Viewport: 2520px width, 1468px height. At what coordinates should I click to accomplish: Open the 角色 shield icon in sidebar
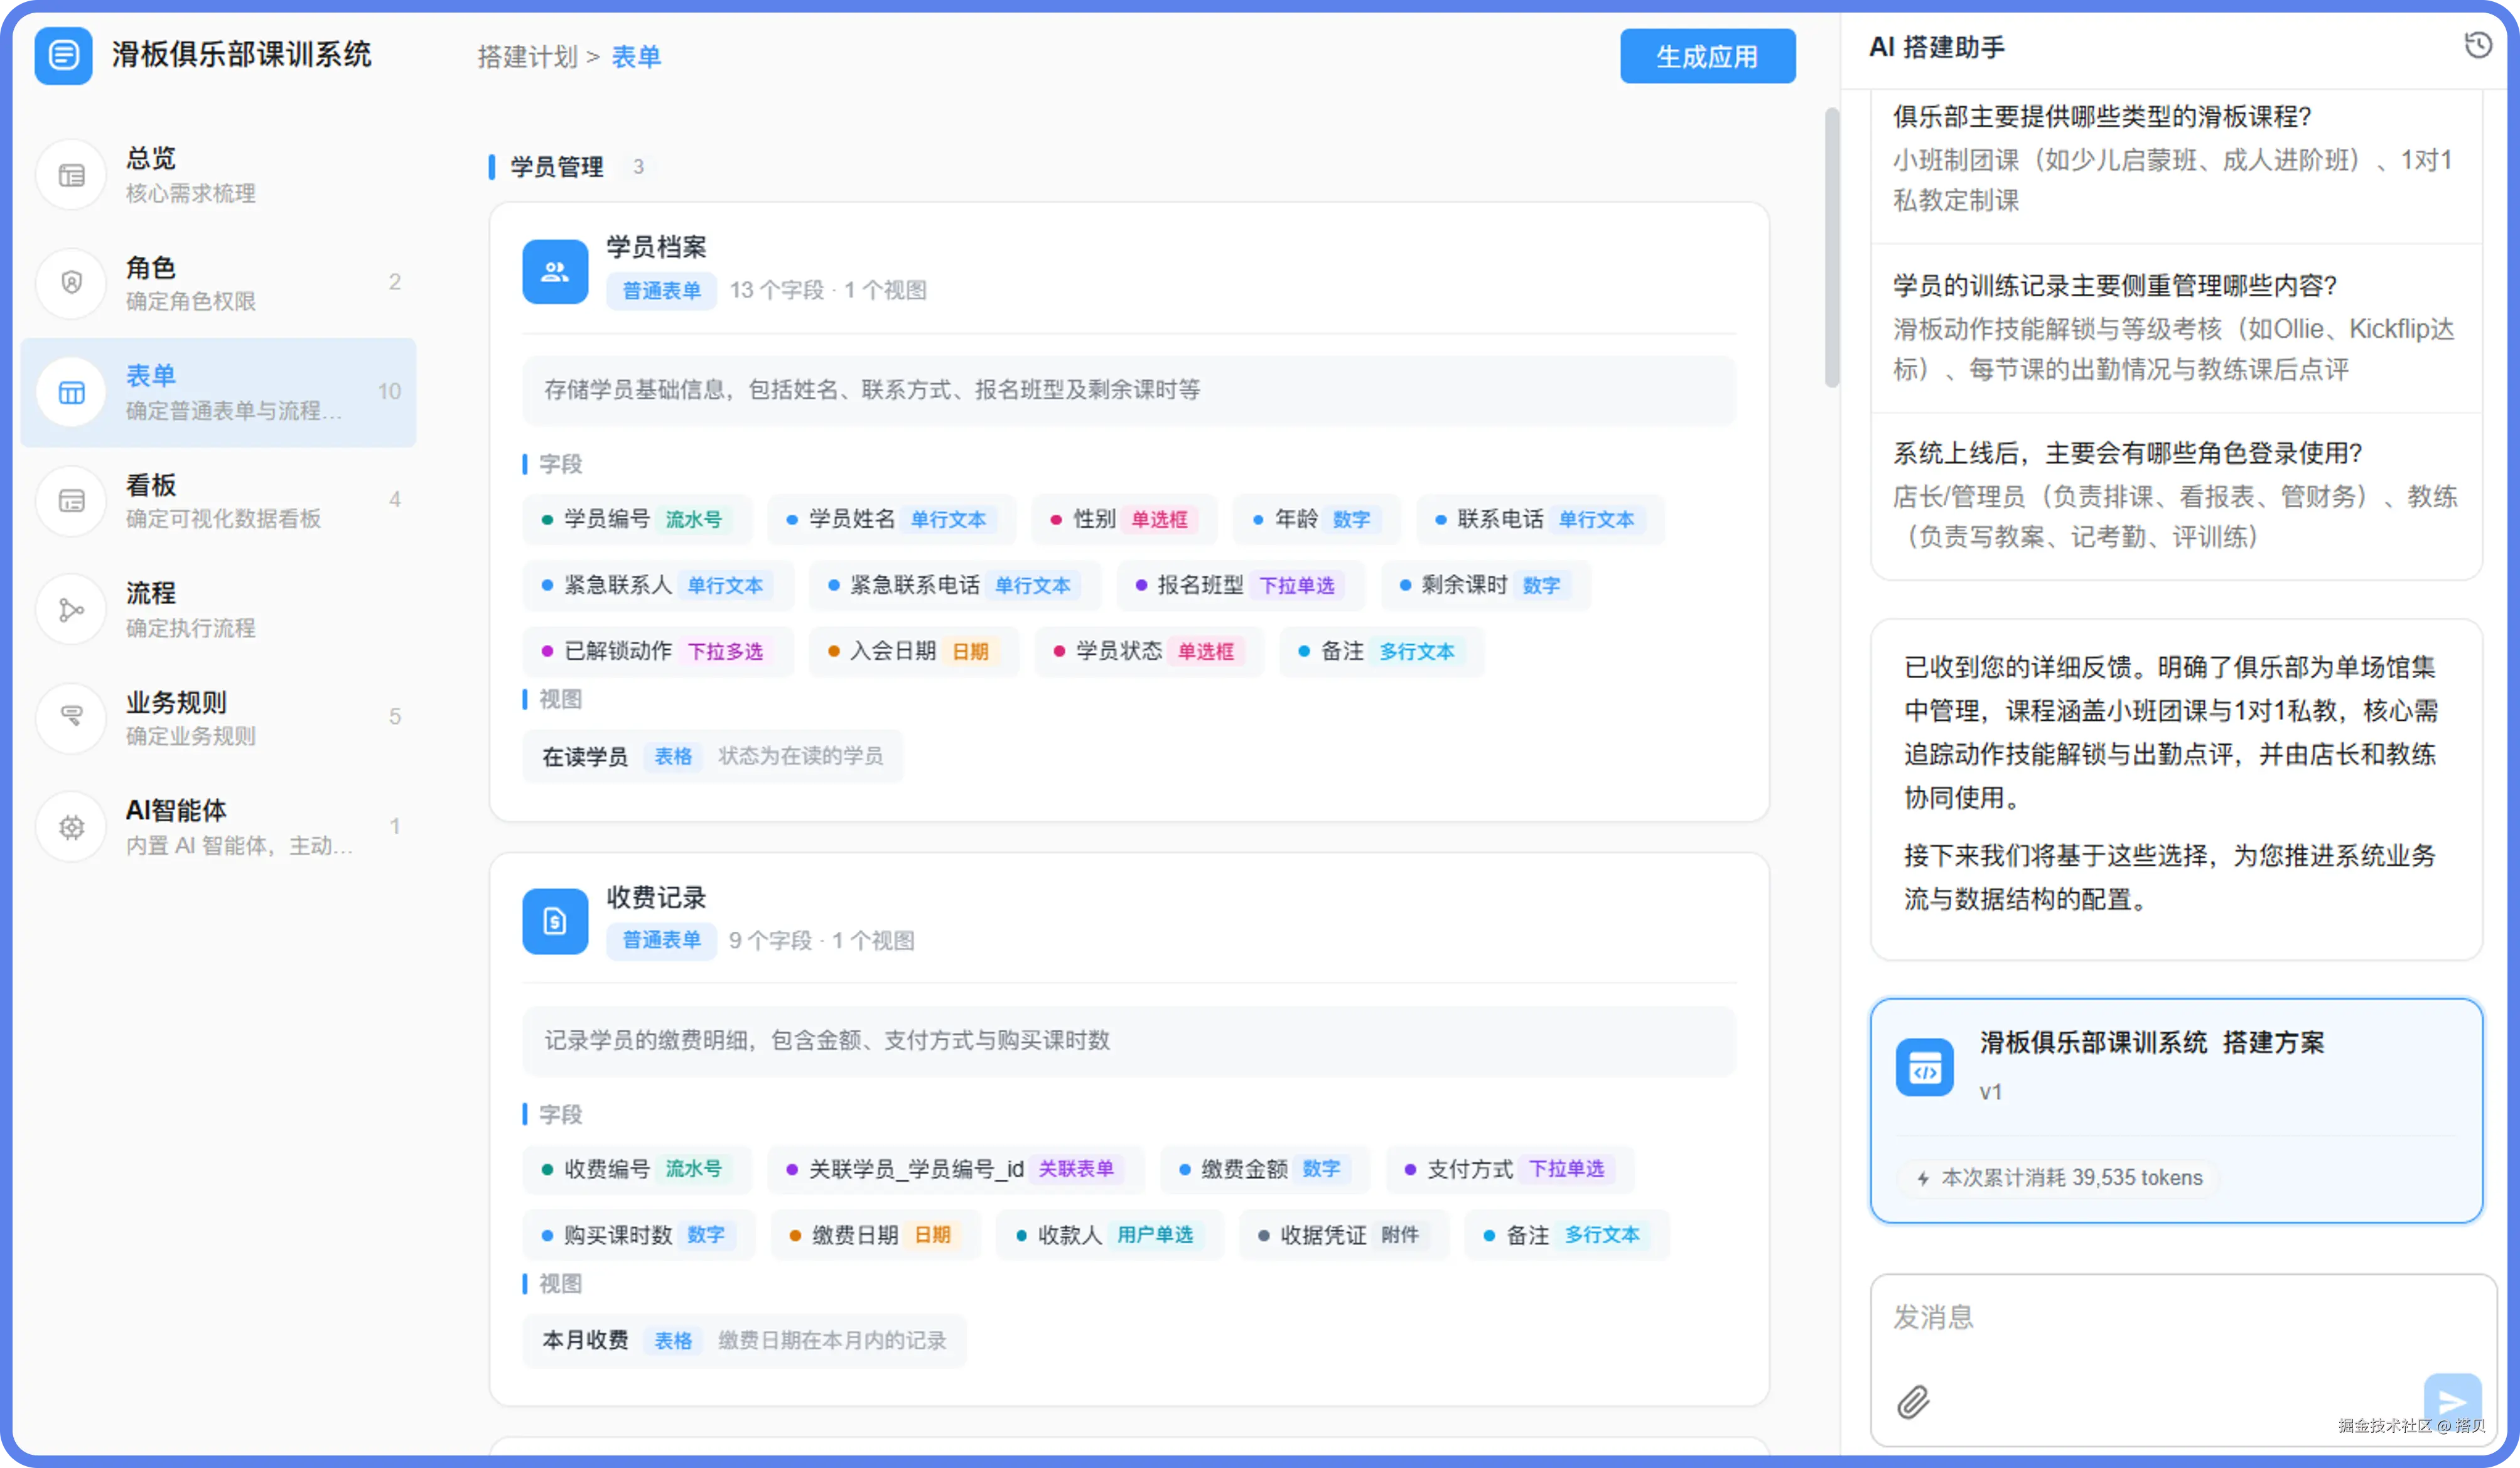(x=71, y=283)
